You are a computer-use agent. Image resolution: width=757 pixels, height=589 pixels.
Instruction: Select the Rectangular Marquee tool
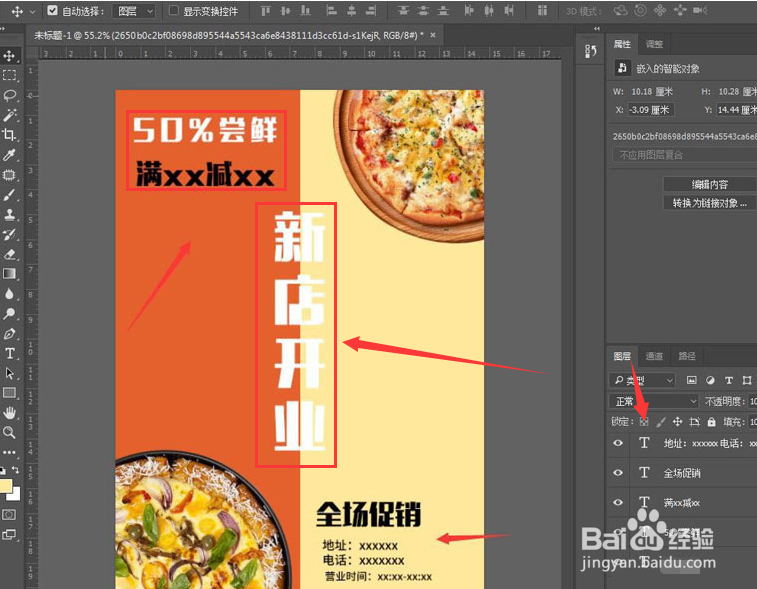9,75
